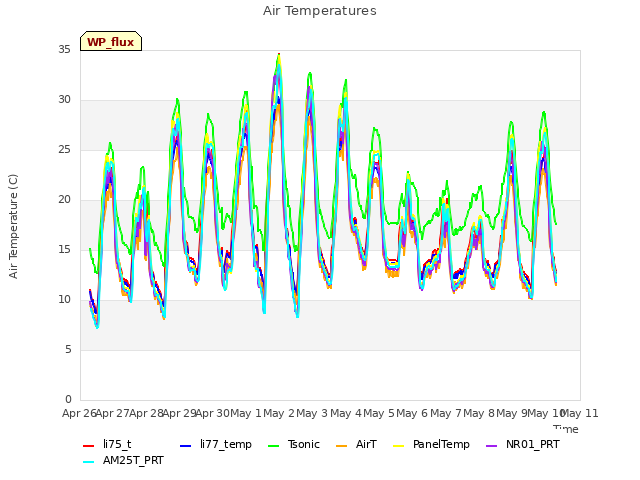
Task: Click the May 4 x-axis label
Action: [346, 413]
